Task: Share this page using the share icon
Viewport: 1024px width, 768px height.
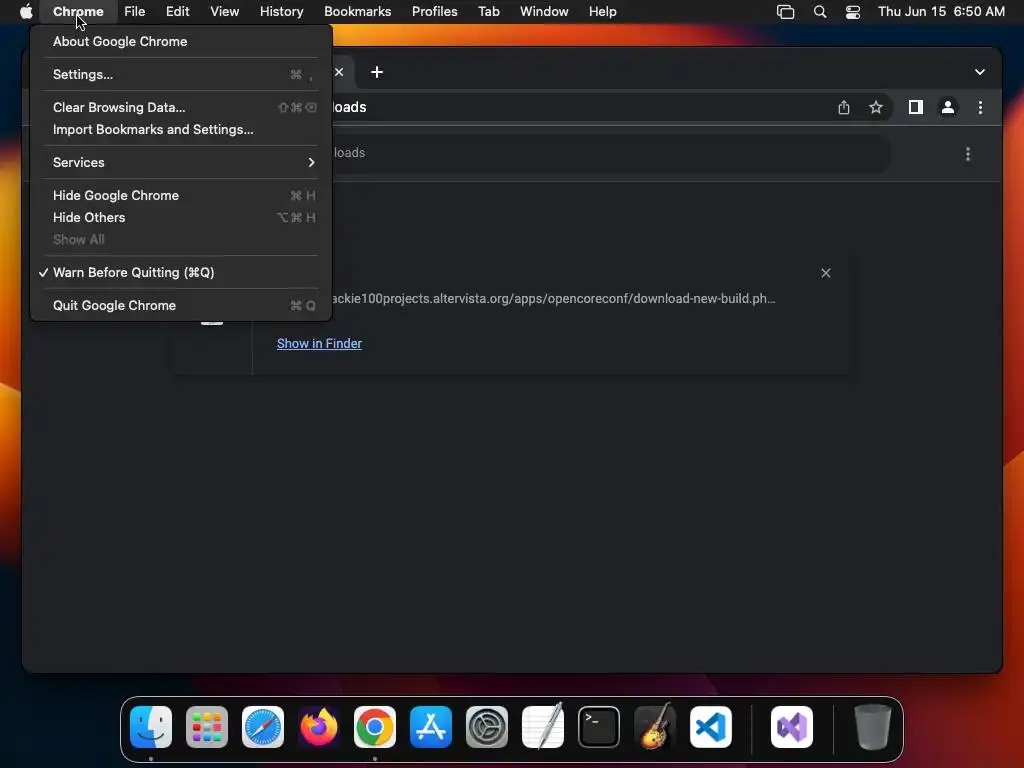Action: pos(844,107)
